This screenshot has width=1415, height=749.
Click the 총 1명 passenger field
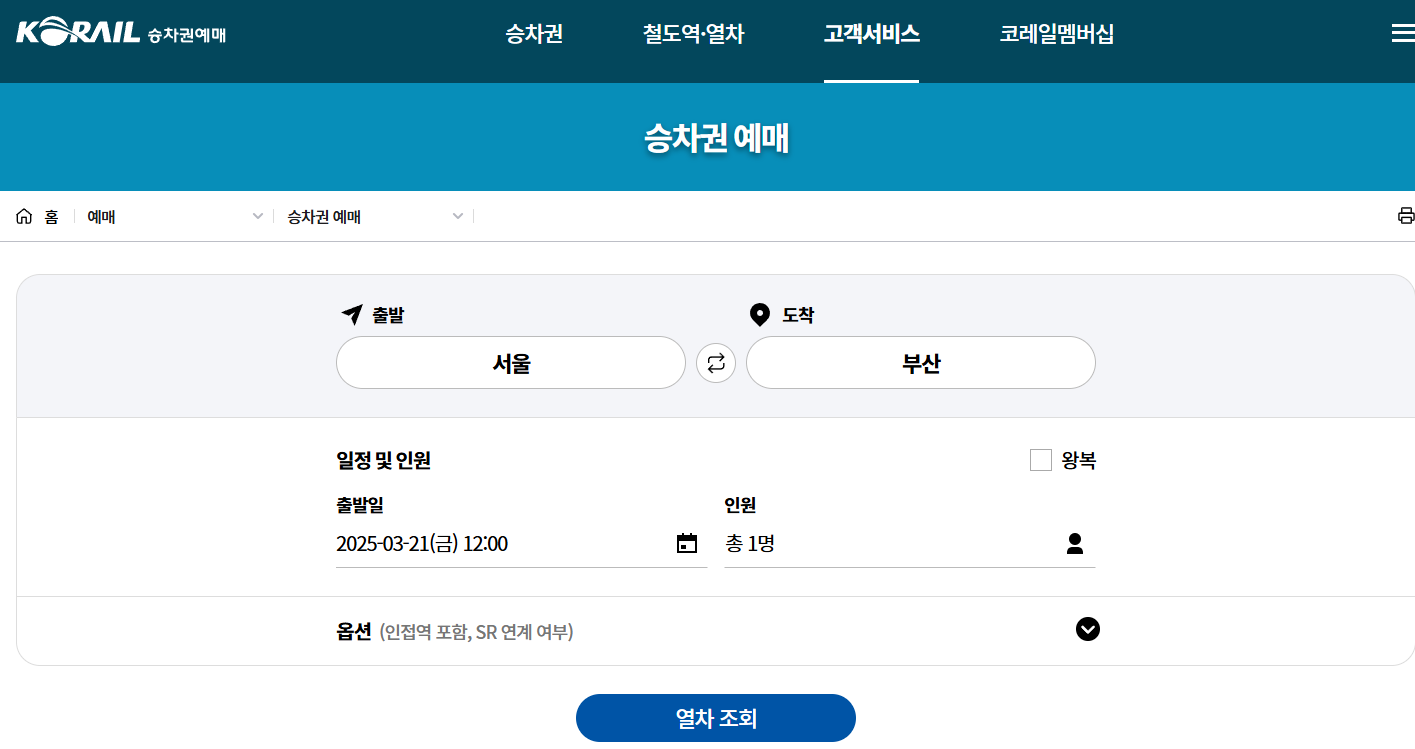[x=910, y=544]
